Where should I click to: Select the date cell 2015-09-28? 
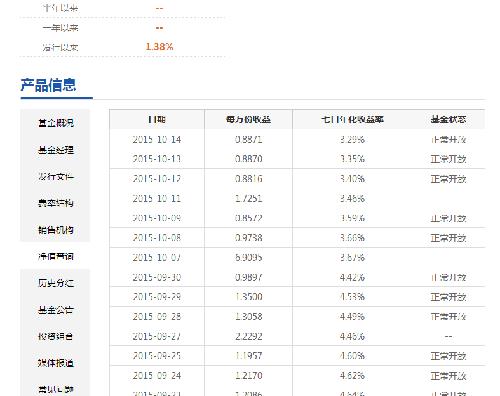pos(157,316)
